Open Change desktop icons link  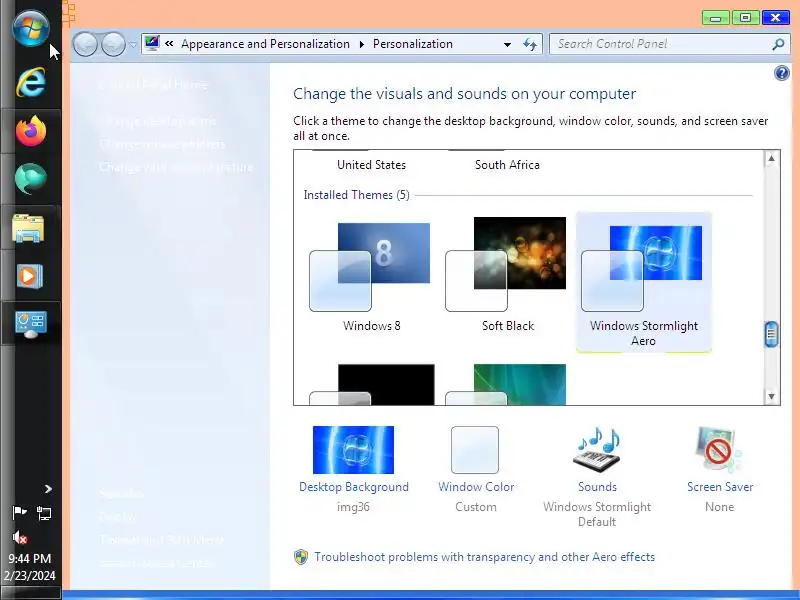(158, 121)
